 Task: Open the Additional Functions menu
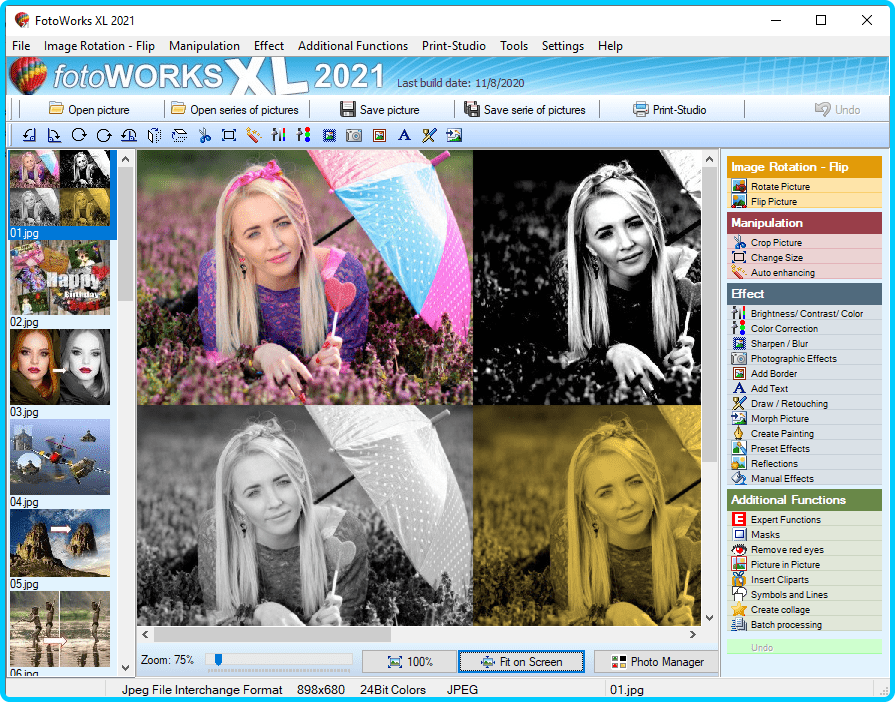[353, 46]
